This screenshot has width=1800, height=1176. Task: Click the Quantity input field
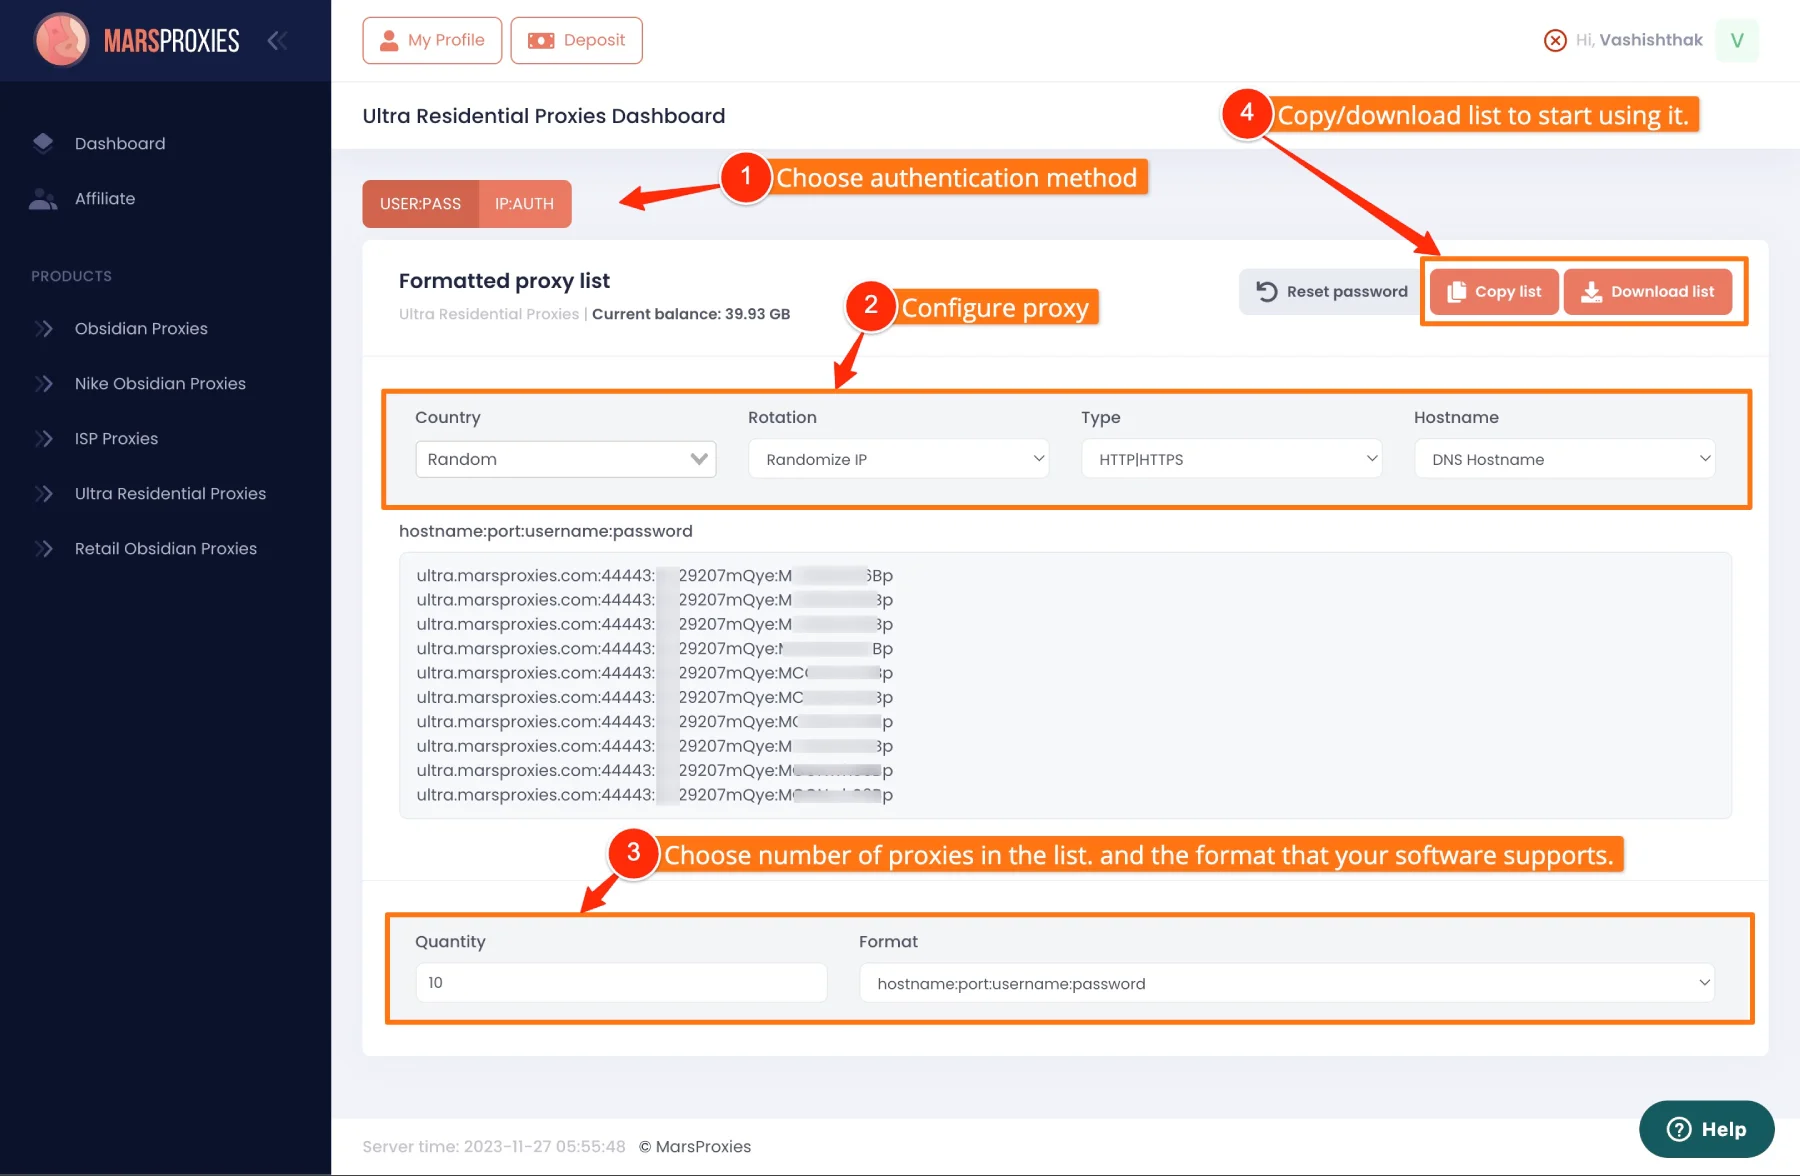click(x=621, y=983)
